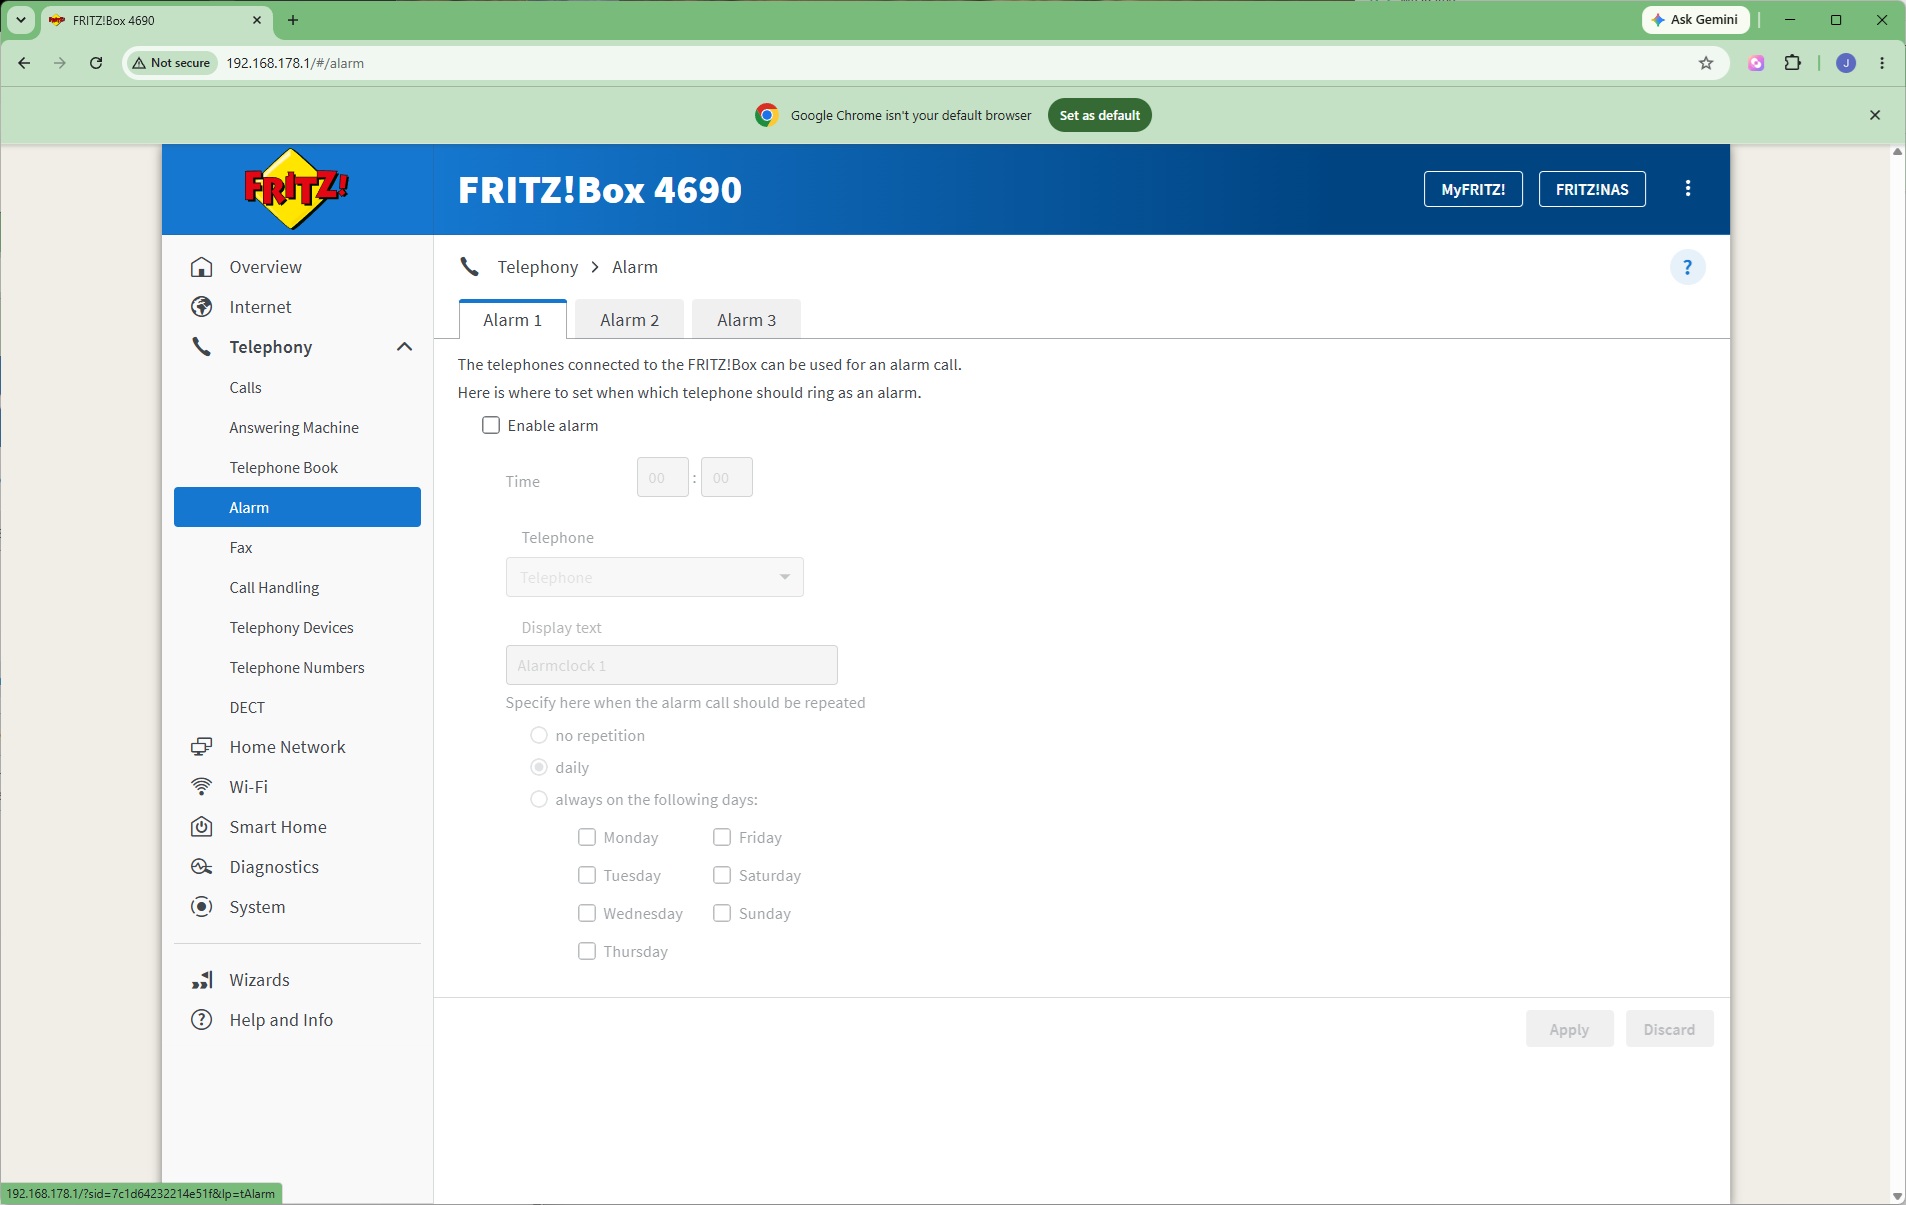Reload the page
This screenshot has width=1906, height=1205.
tap(96, 63)
